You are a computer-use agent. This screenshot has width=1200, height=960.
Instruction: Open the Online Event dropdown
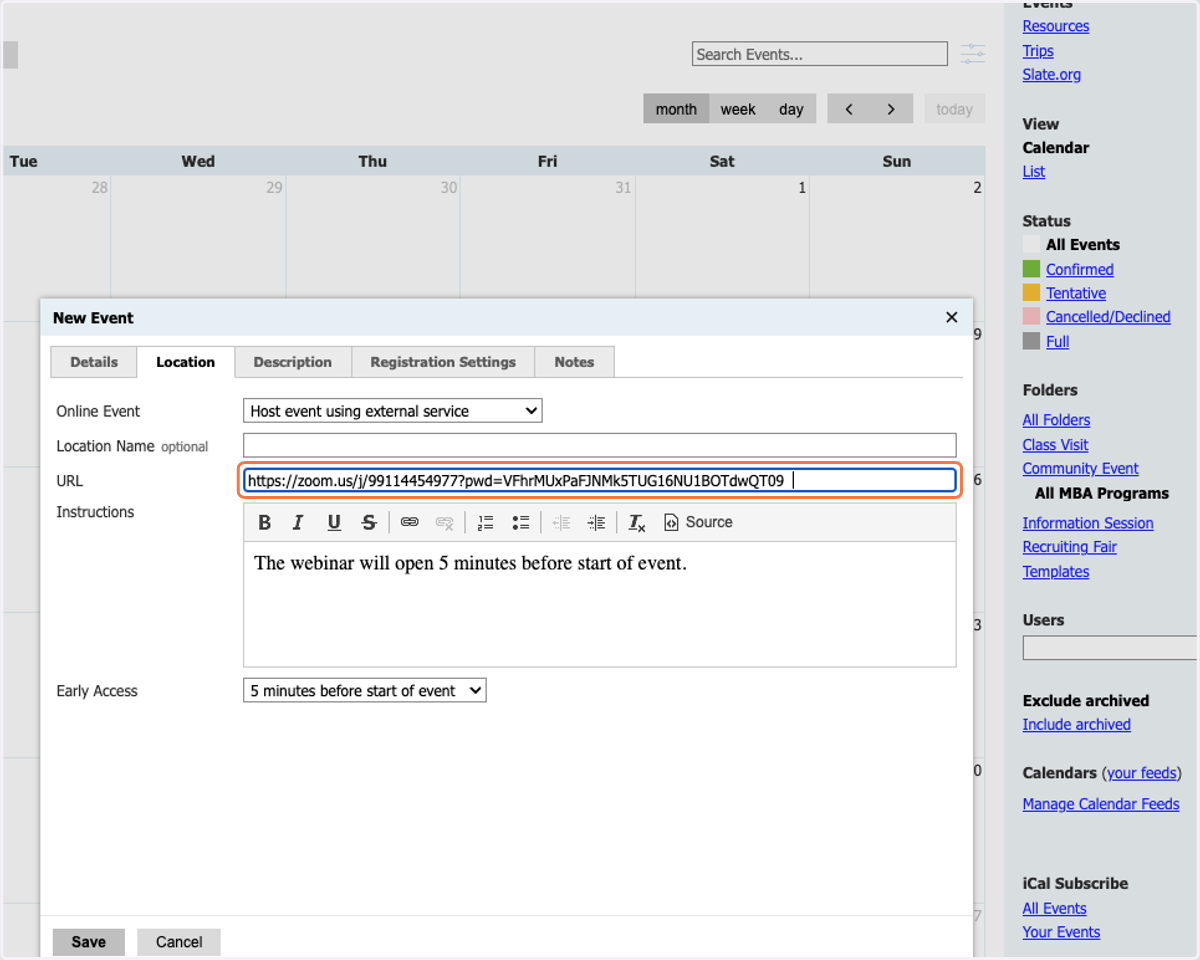coord(392,410)
